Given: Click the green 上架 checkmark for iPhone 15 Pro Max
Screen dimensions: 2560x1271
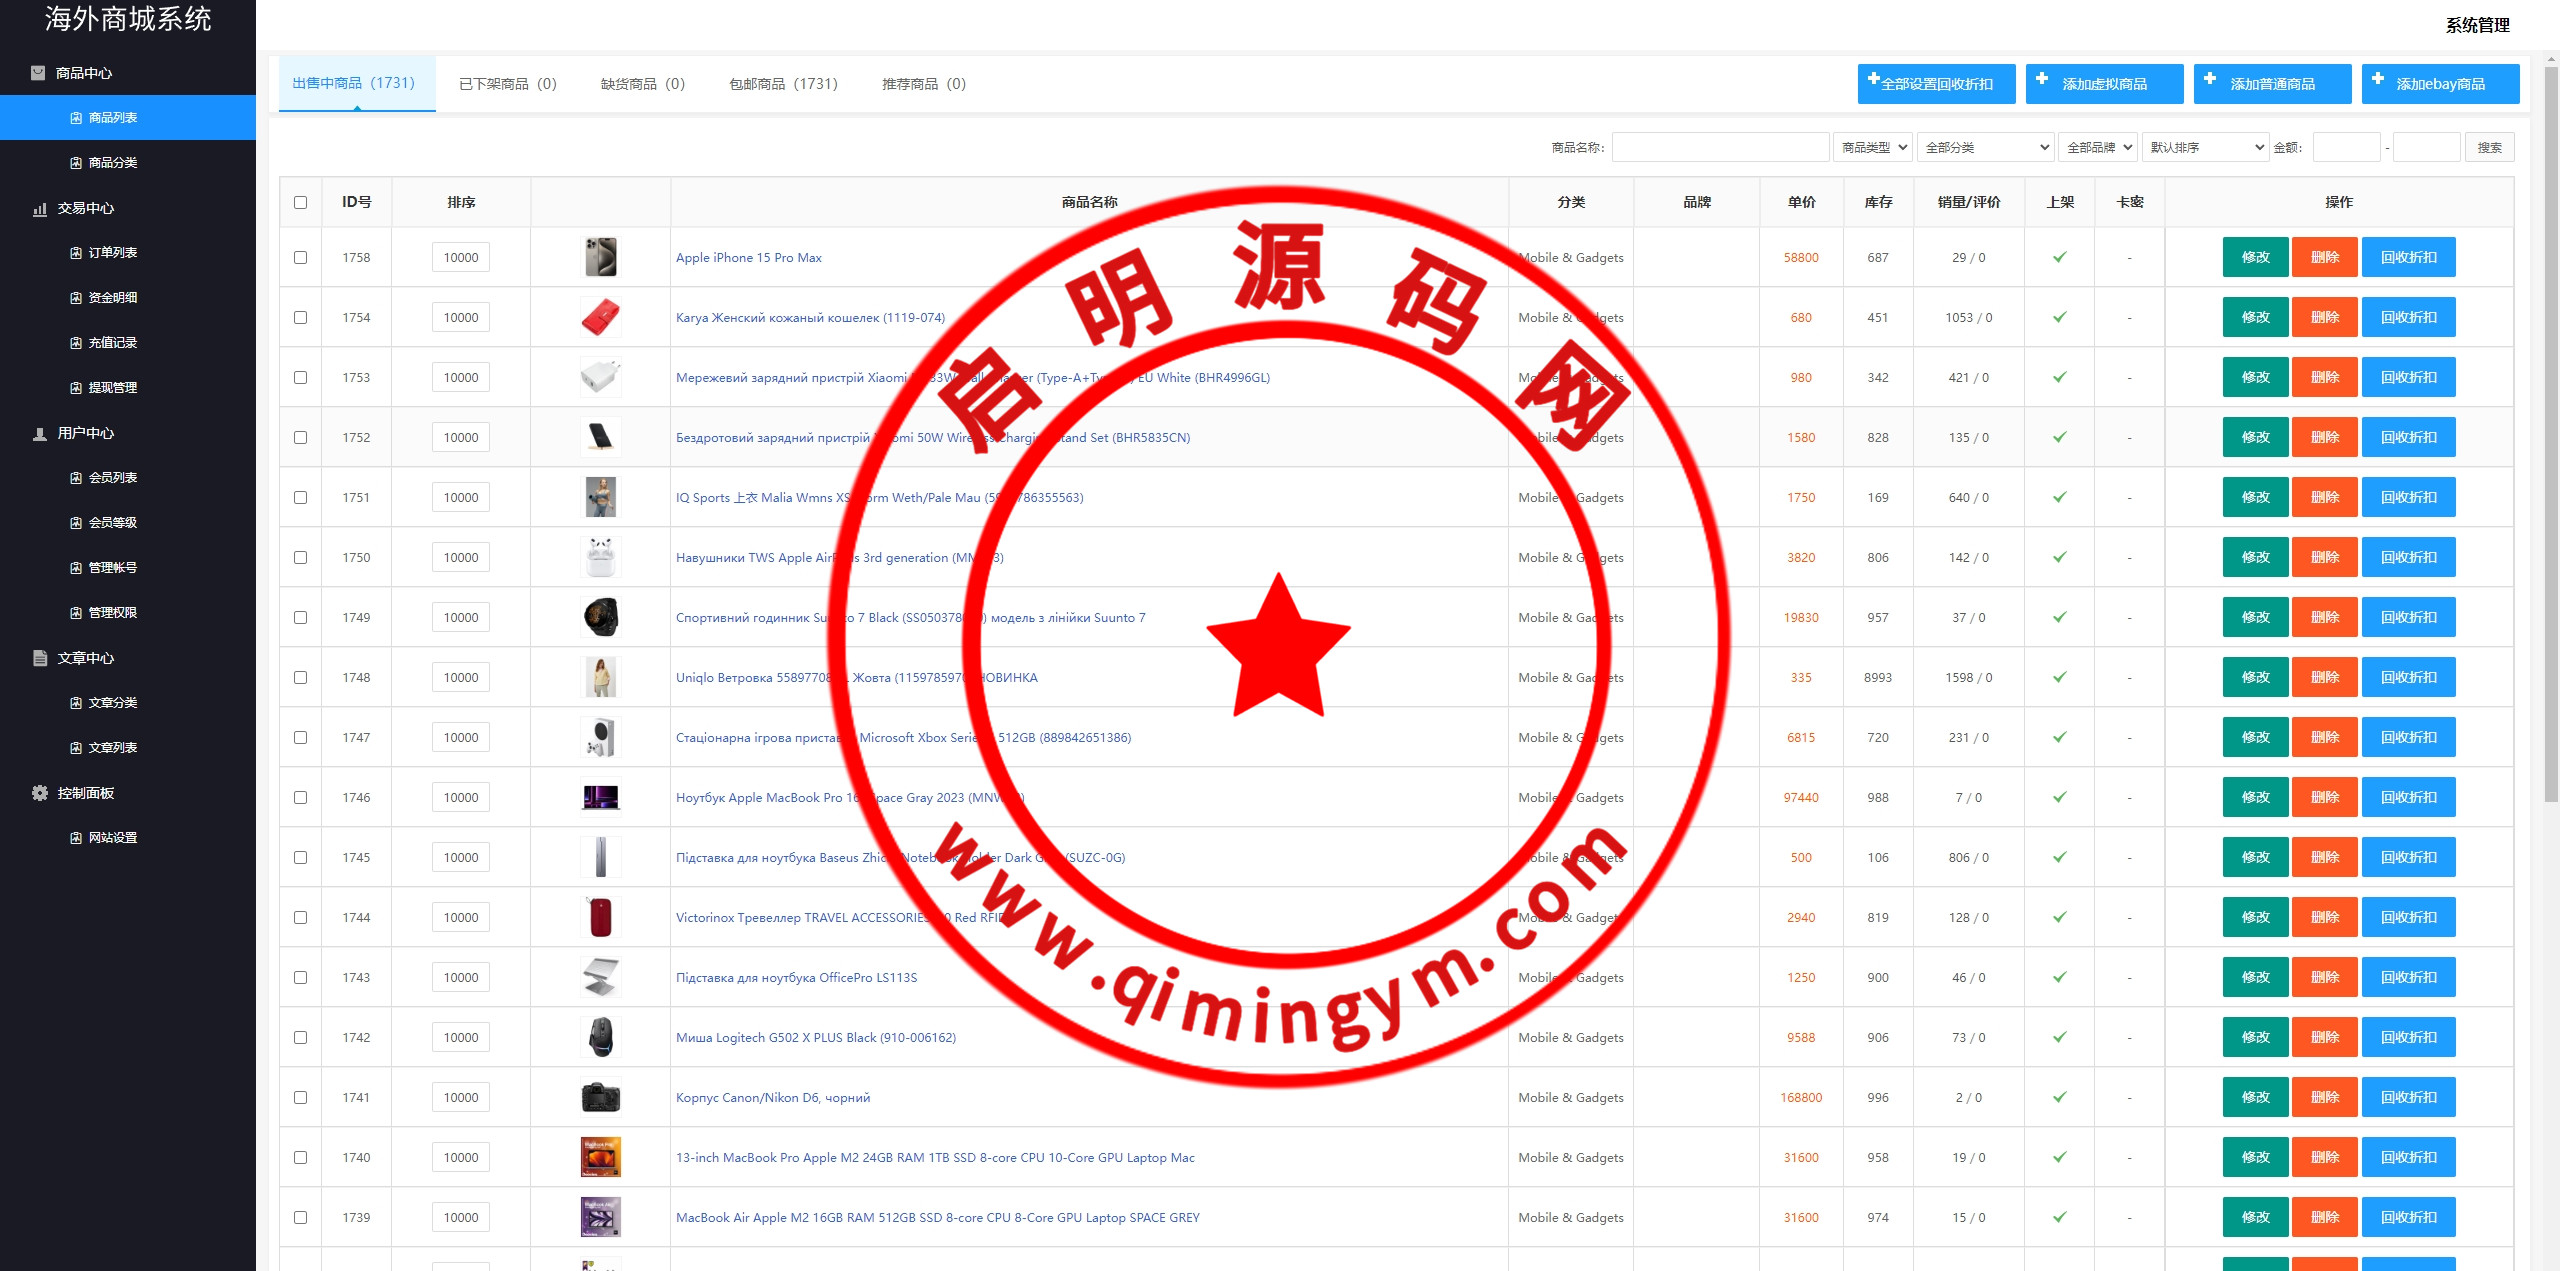Looking at the screenshot, I should (x=2060, y=258).
